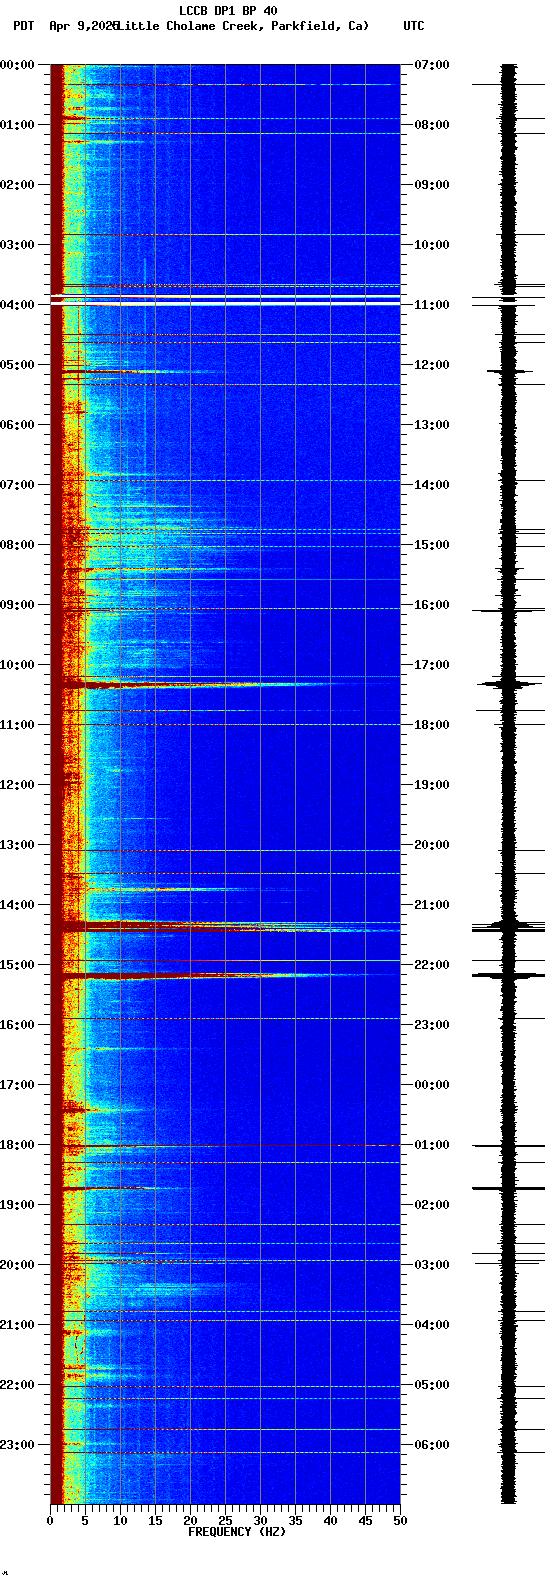Screen dimensions: 552x1584
Task: Click the waveform burst near 17:20 UTC
Action: pyautogui.click(x=509, y=684)
